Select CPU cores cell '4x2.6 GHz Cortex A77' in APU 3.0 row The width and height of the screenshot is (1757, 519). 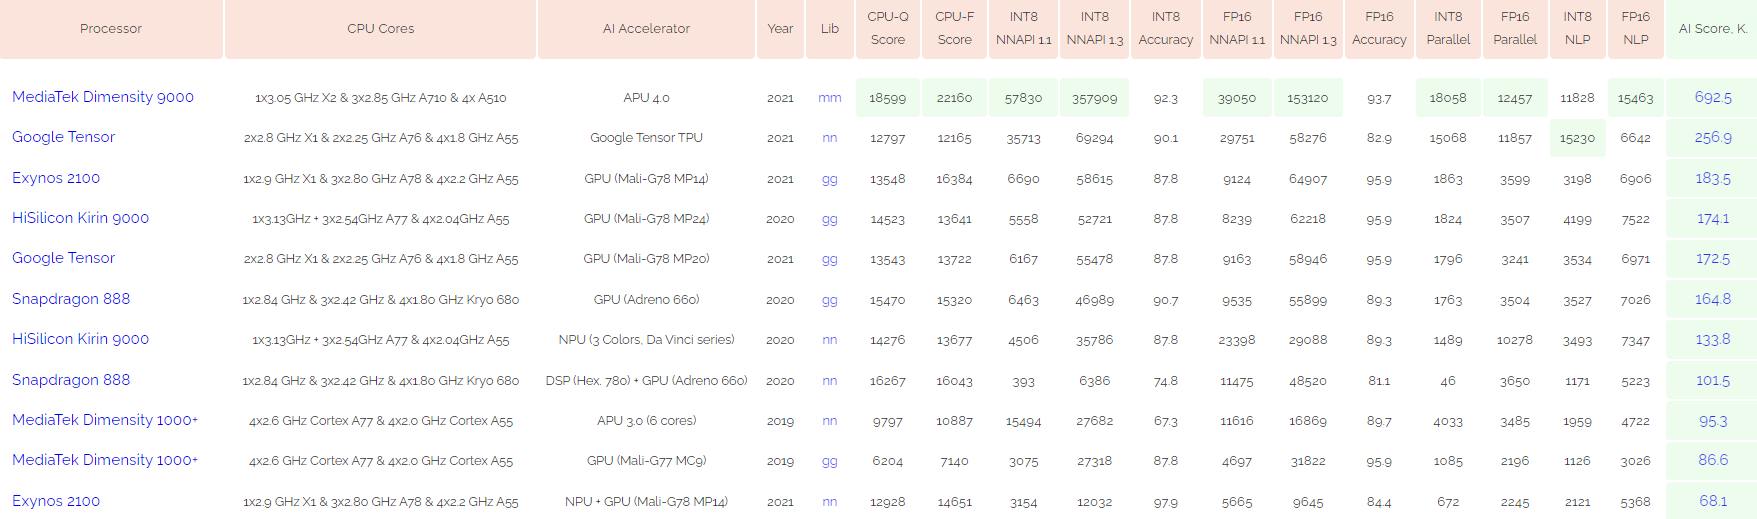coord(380,421)
